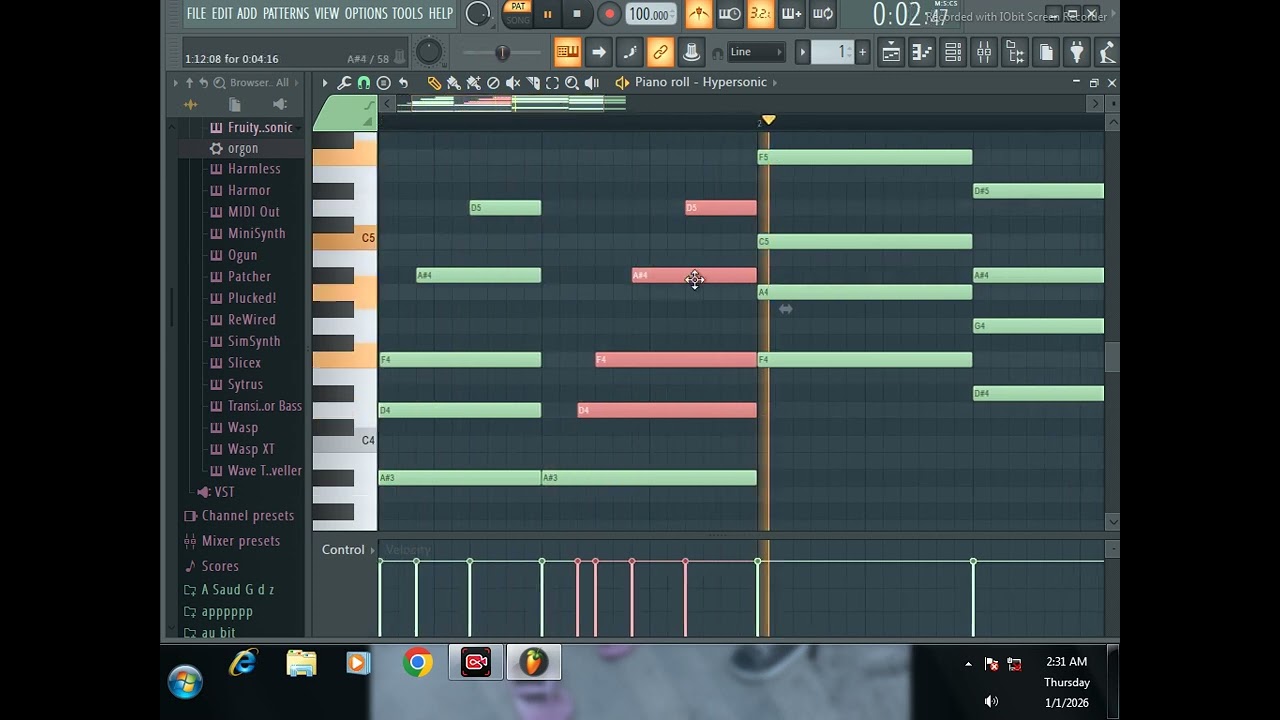
Task: Expand Channel presets folder
Action: click(x=248, y=516)
